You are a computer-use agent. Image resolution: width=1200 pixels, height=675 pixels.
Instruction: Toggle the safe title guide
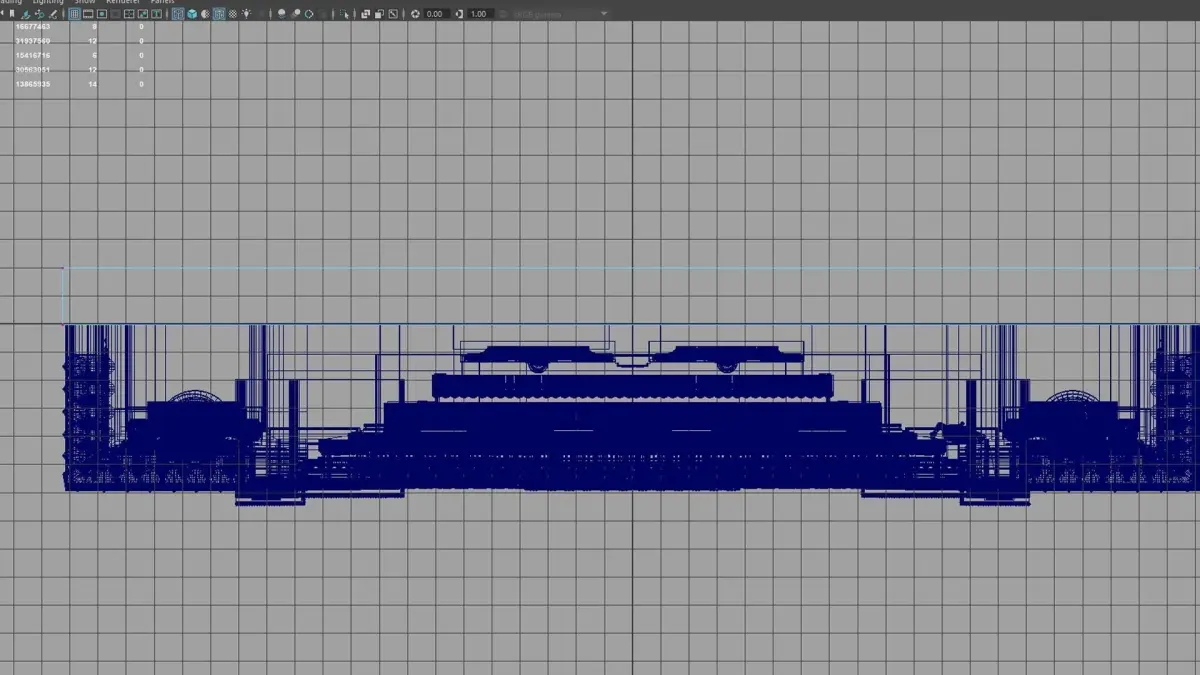pyautogui.click(x=156, y=14)
